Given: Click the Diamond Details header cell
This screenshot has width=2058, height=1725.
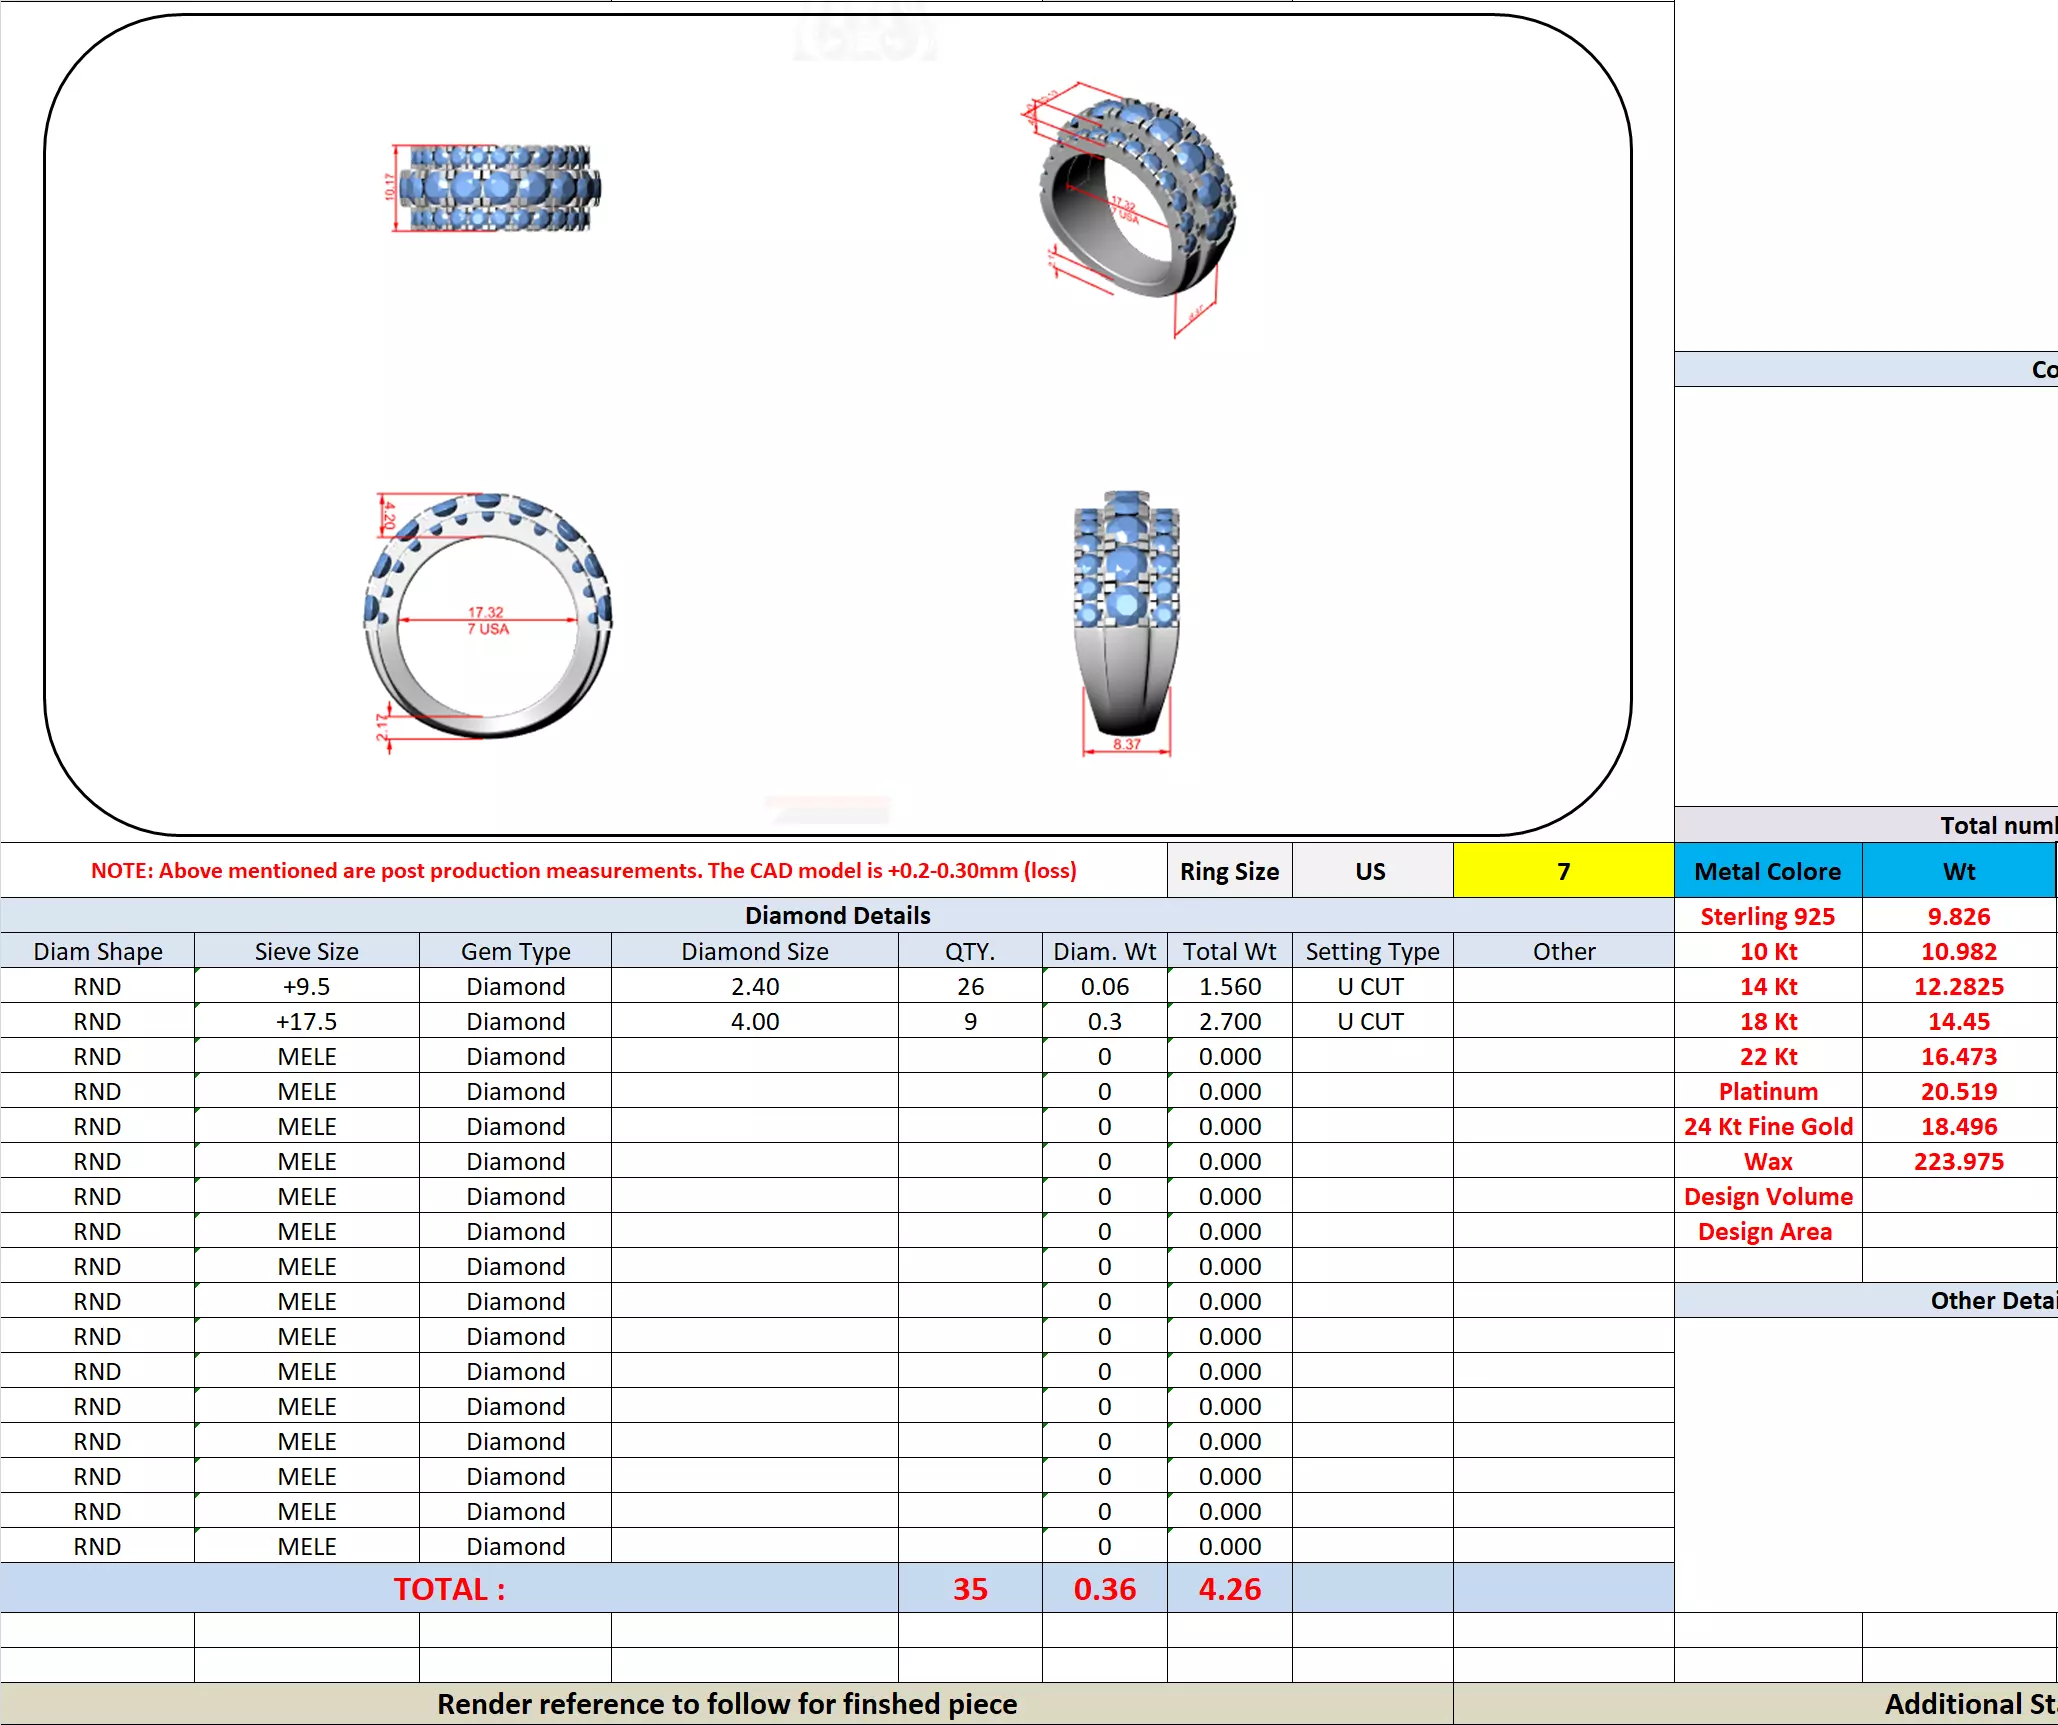Looking at the screenshot, I should click(x=837, y=915).
